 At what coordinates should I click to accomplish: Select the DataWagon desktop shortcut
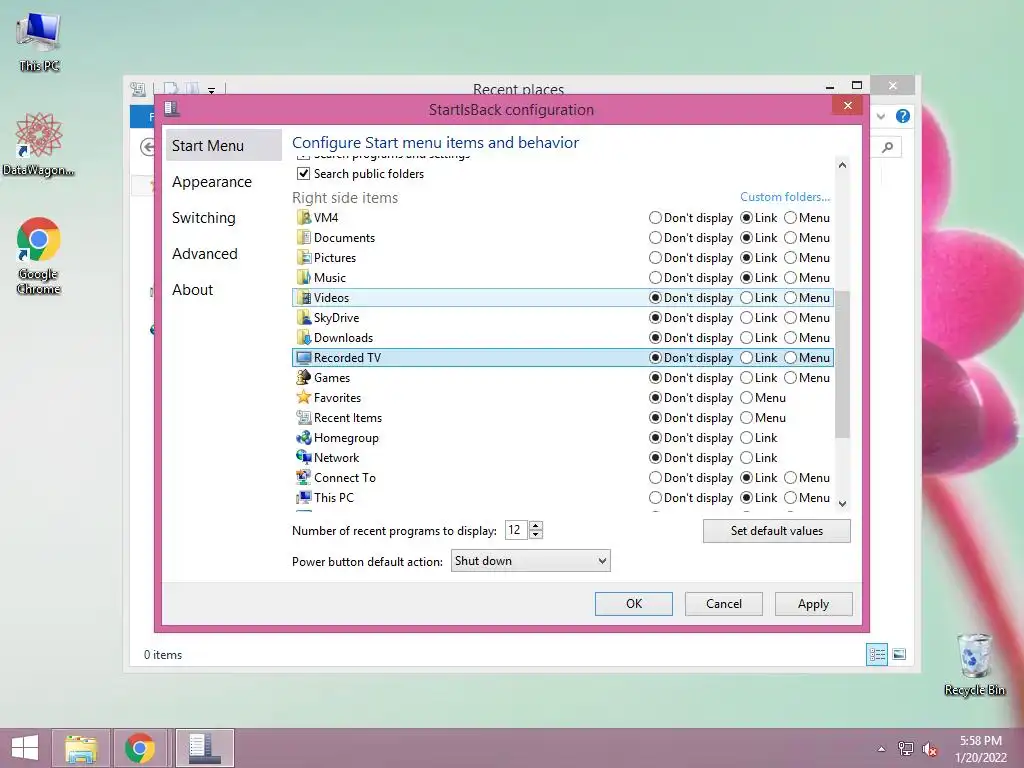click(39, 145)
